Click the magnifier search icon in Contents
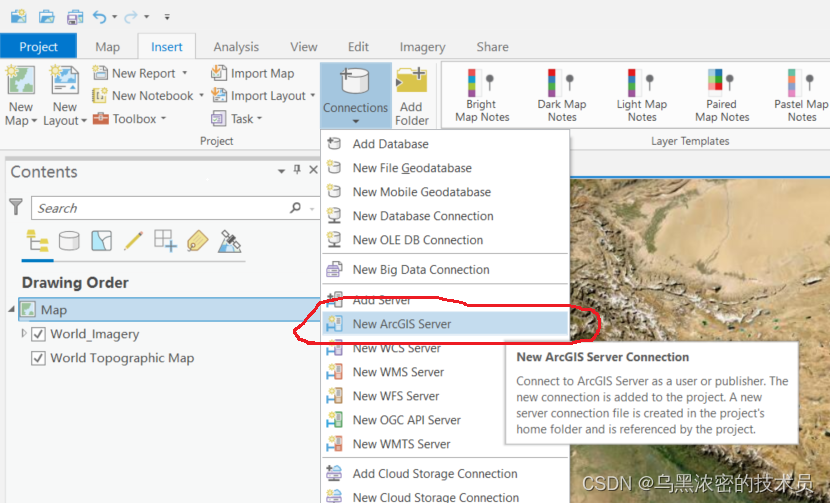 [295, 208]
